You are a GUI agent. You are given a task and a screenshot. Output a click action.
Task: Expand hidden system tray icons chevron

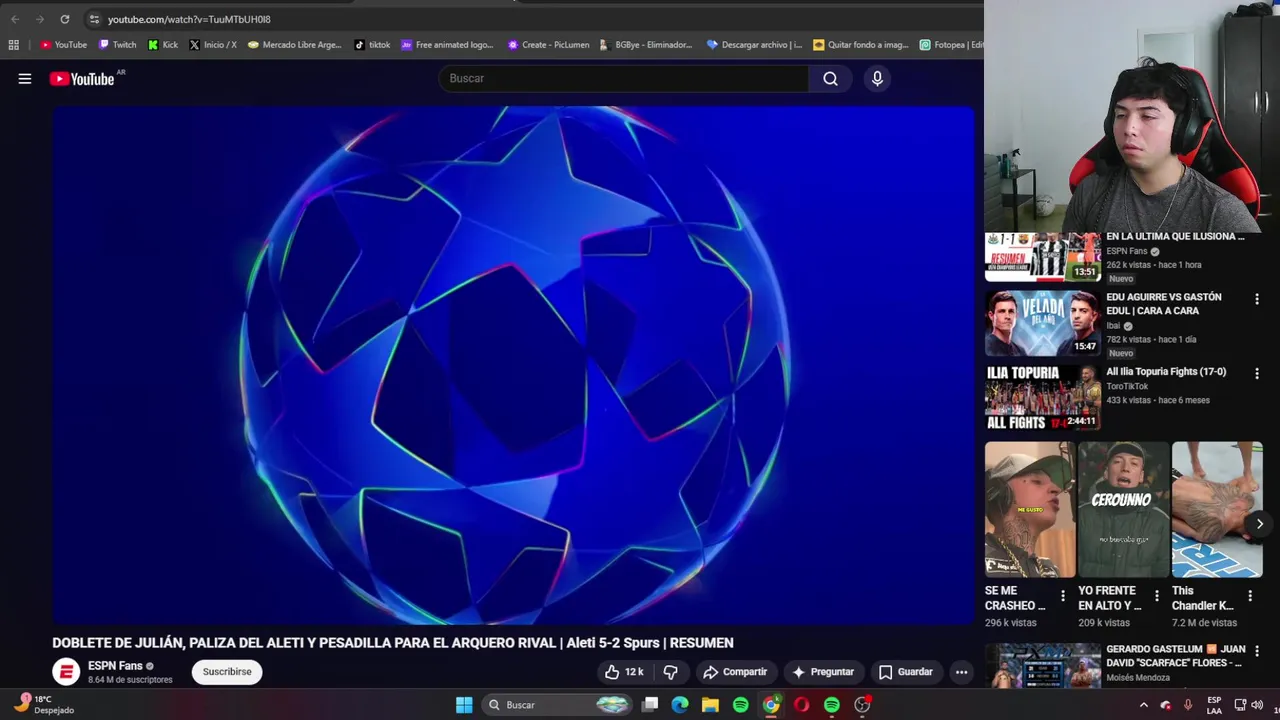click(x=1144, y=705)
